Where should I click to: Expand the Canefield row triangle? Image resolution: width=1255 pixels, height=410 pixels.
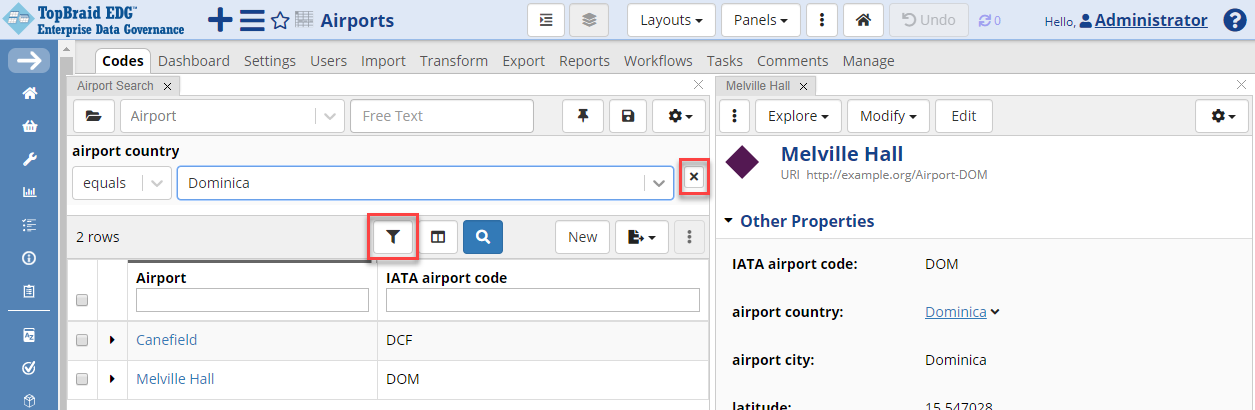pyautogui.click(x=112, y=341)
